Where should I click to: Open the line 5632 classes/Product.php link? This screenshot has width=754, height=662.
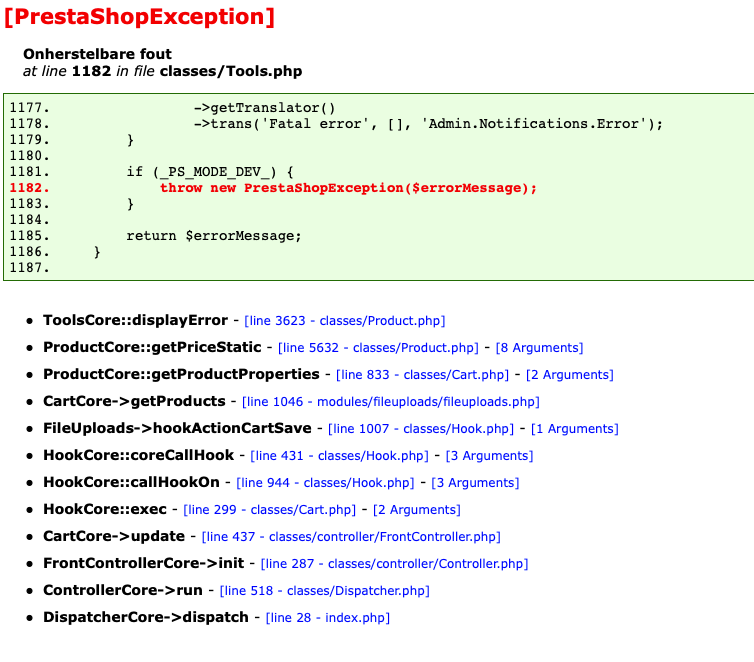click(378, 348)
